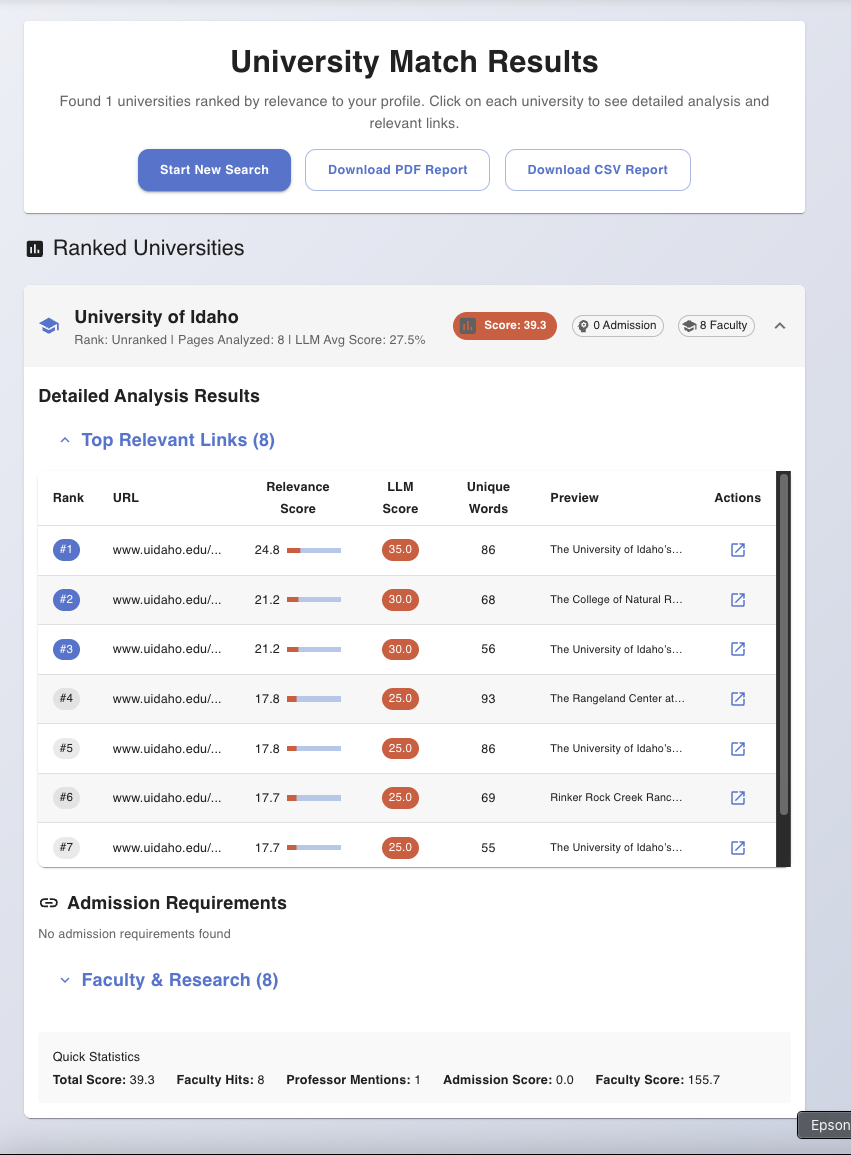Click the #6 rank badge
This screenshot has height=1155, width=851.
pyautogui.click(x=66, y=798)
